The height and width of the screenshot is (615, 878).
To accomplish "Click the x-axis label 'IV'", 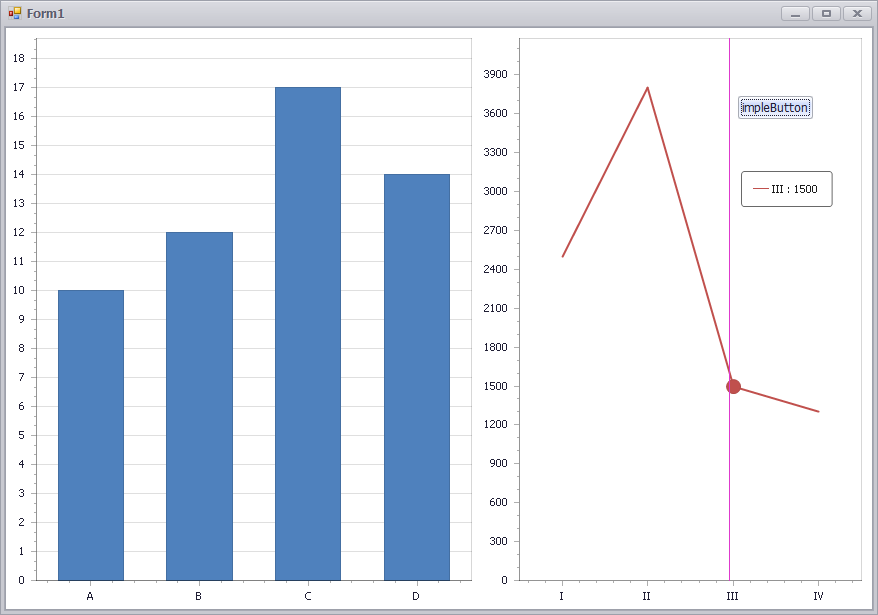I will pos(818,597).
